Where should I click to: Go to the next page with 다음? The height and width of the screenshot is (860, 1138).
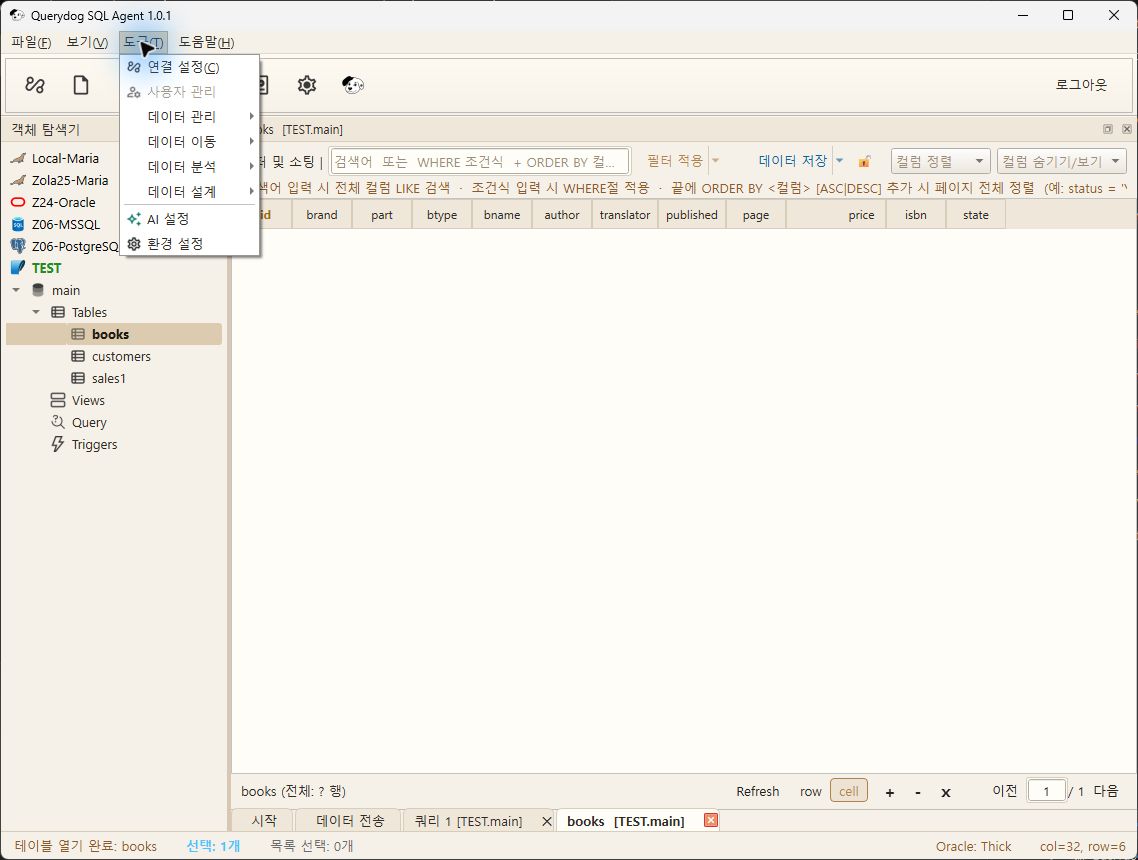(x=1106, y=791)
